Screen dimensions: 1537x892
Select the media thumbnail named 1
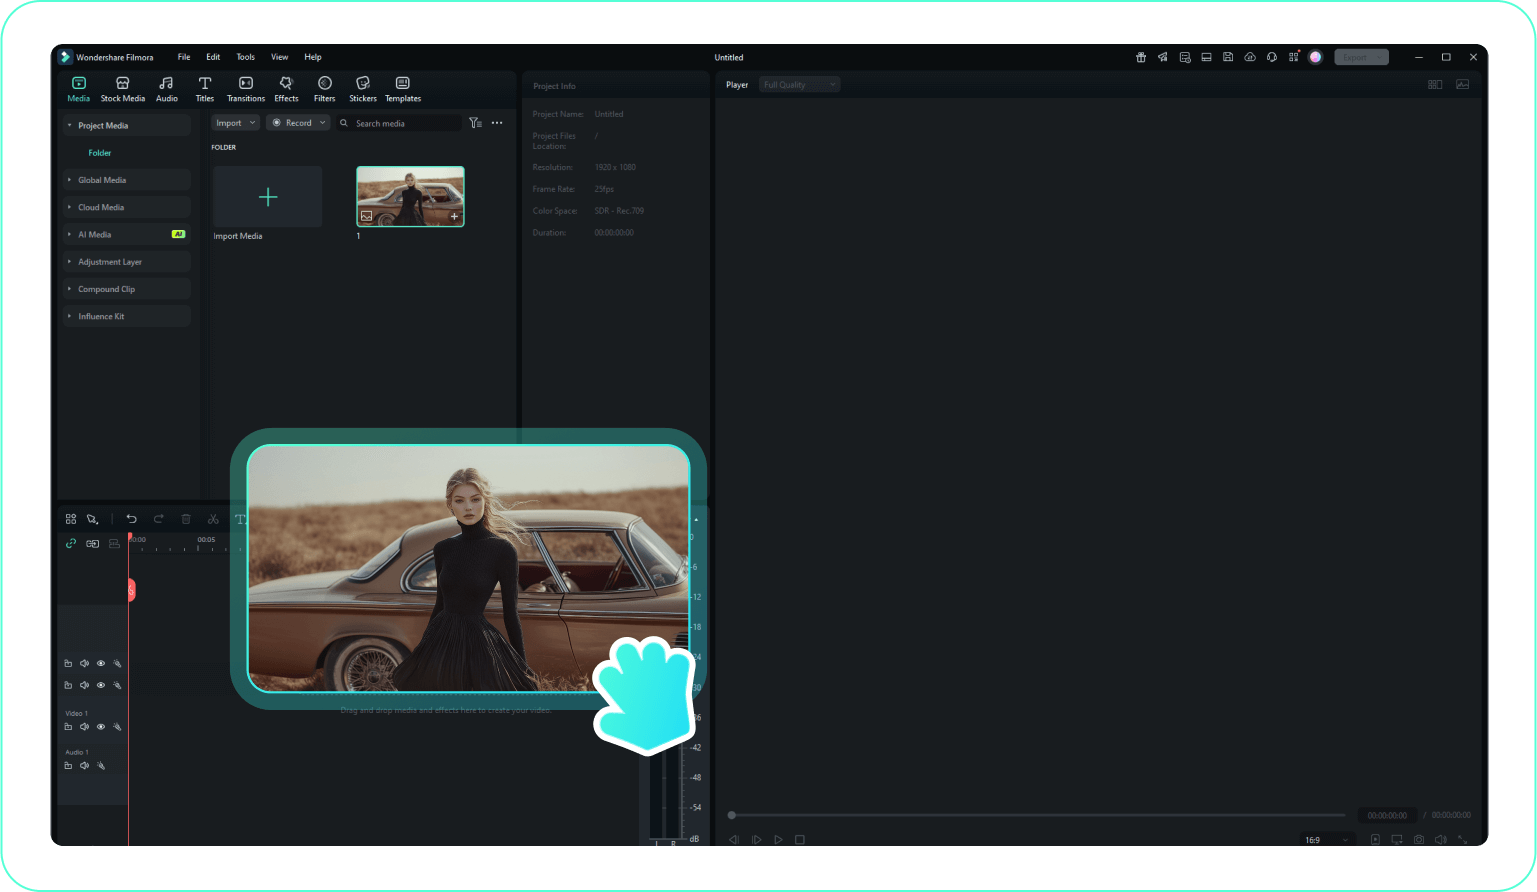410,197
